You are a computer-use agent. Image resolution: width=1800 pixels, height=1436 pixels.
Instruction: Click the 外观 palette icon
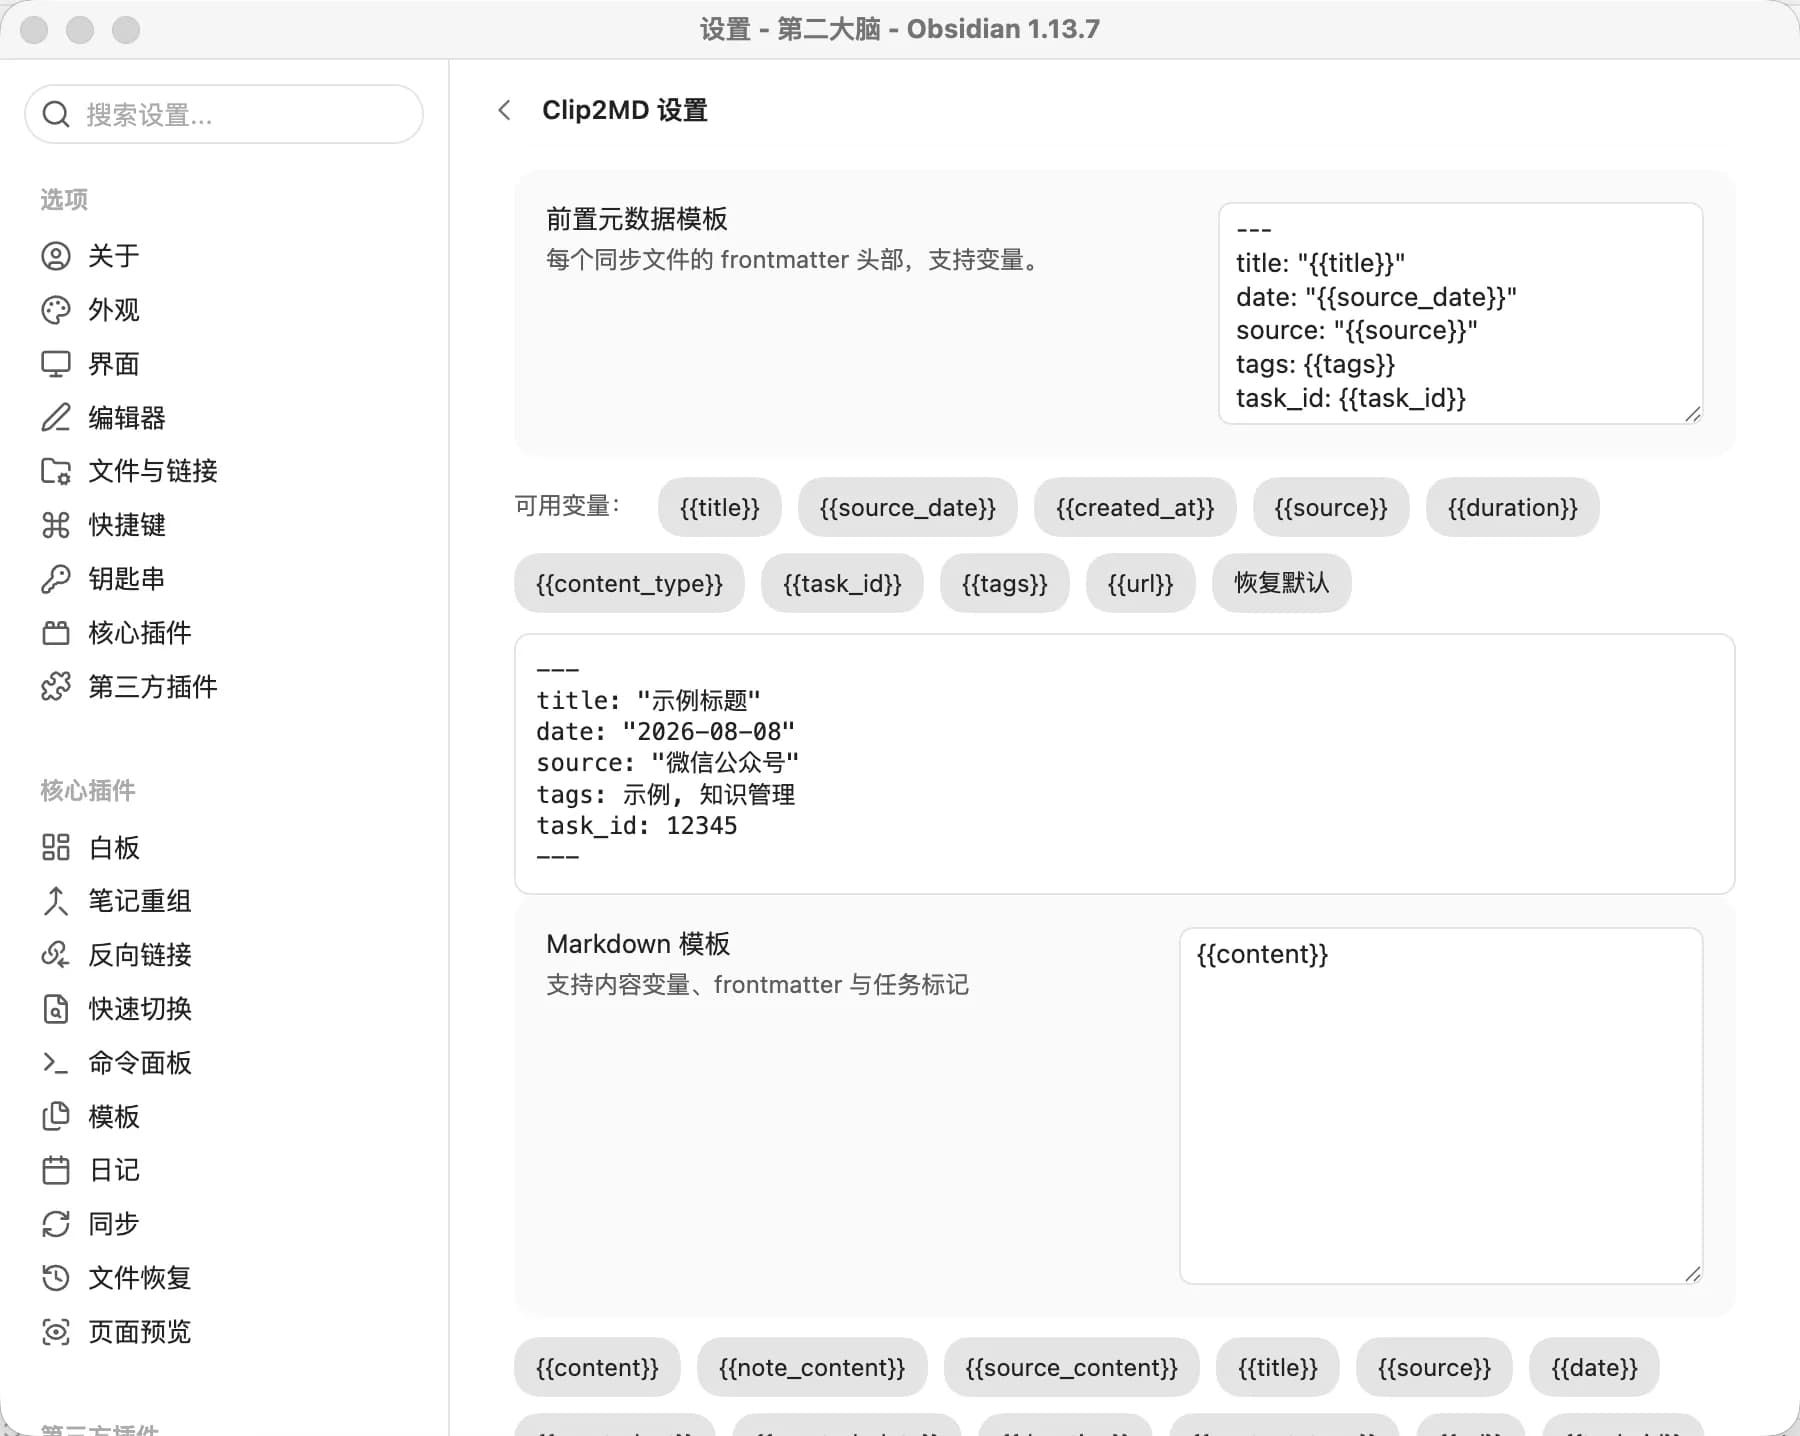[x=56, y=310]
